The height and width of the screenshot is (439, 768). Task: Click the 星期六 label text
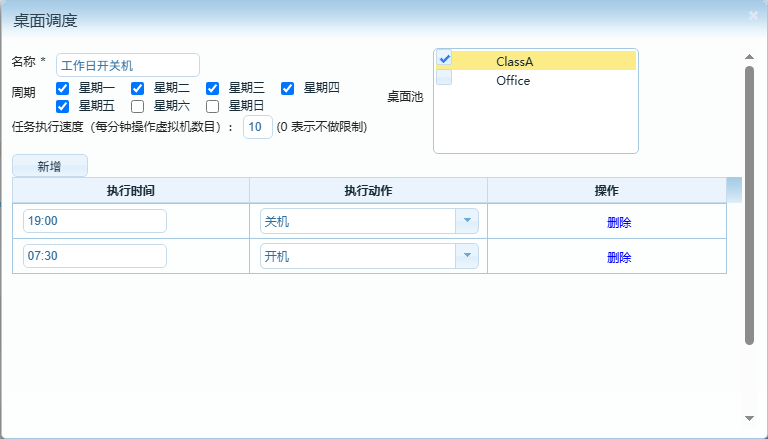click(171, 106)
